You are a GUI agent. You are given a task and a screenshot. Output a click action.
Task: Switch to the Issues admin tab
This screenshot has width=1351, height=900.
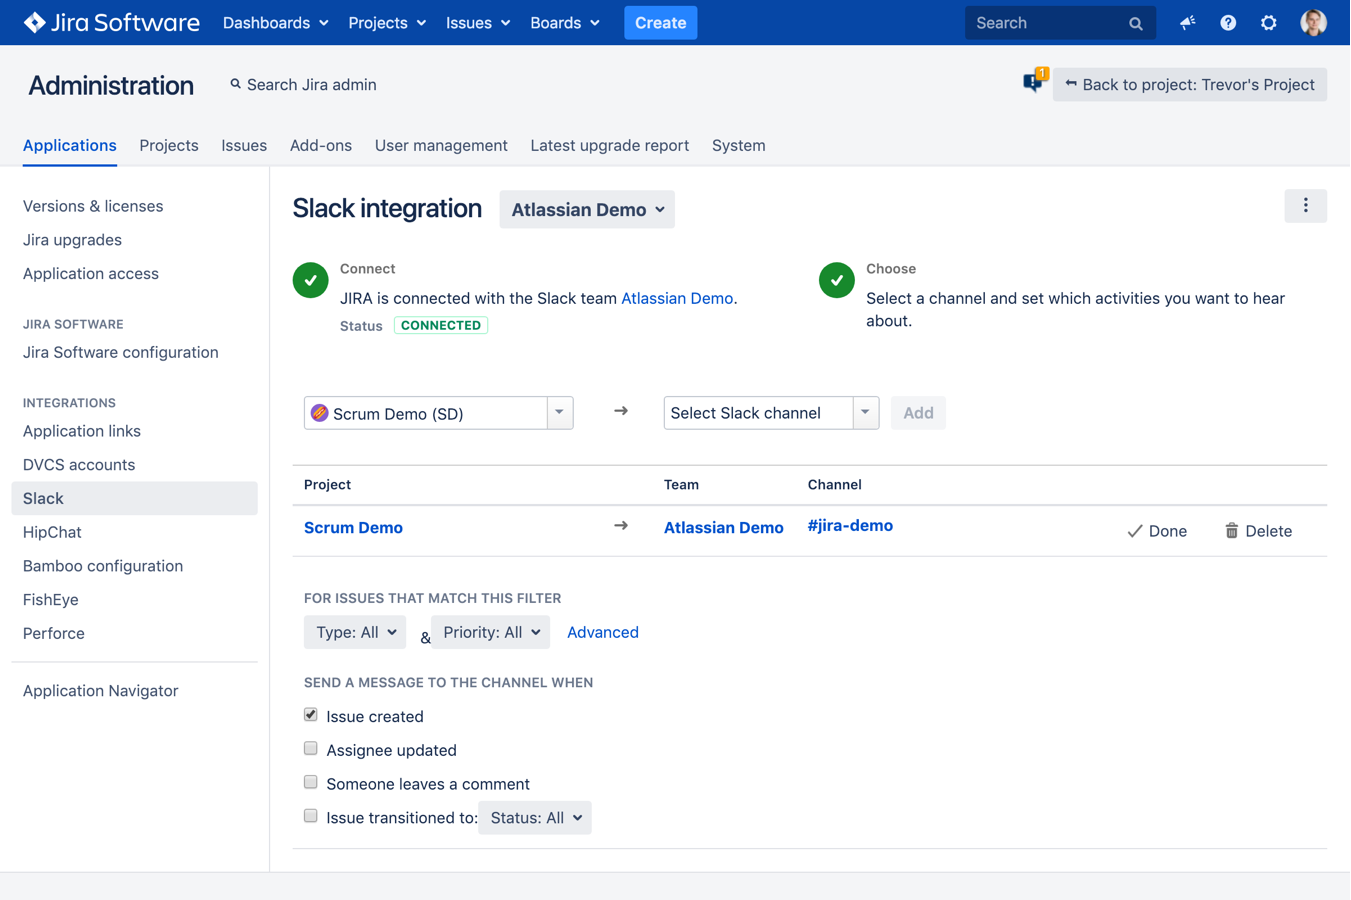tap(244, 146)
